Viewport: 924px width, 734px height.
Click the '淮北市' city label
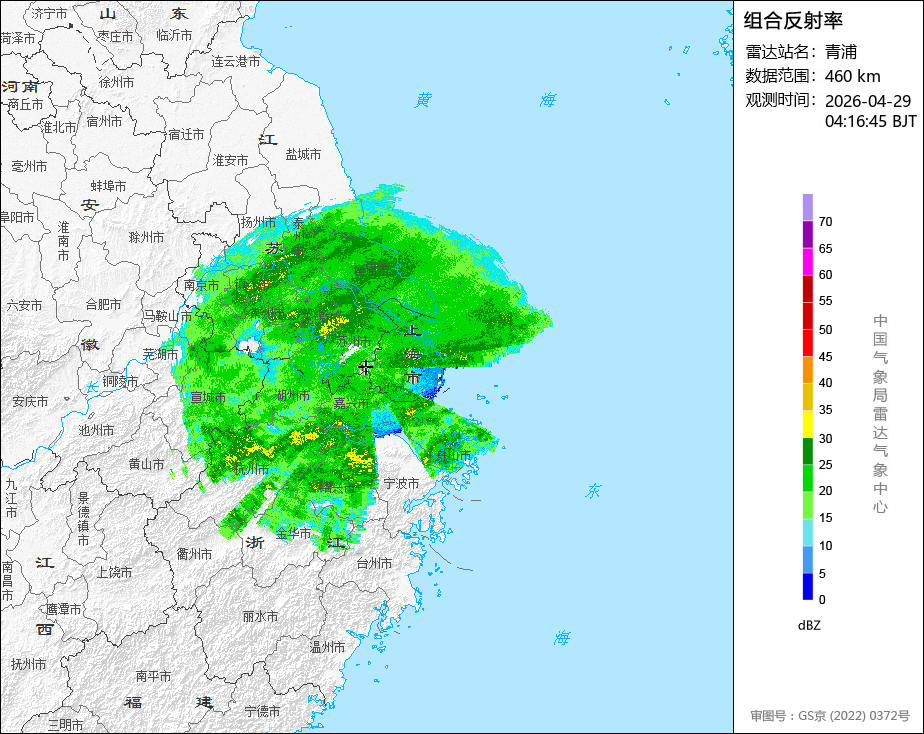tap(58, 127)
